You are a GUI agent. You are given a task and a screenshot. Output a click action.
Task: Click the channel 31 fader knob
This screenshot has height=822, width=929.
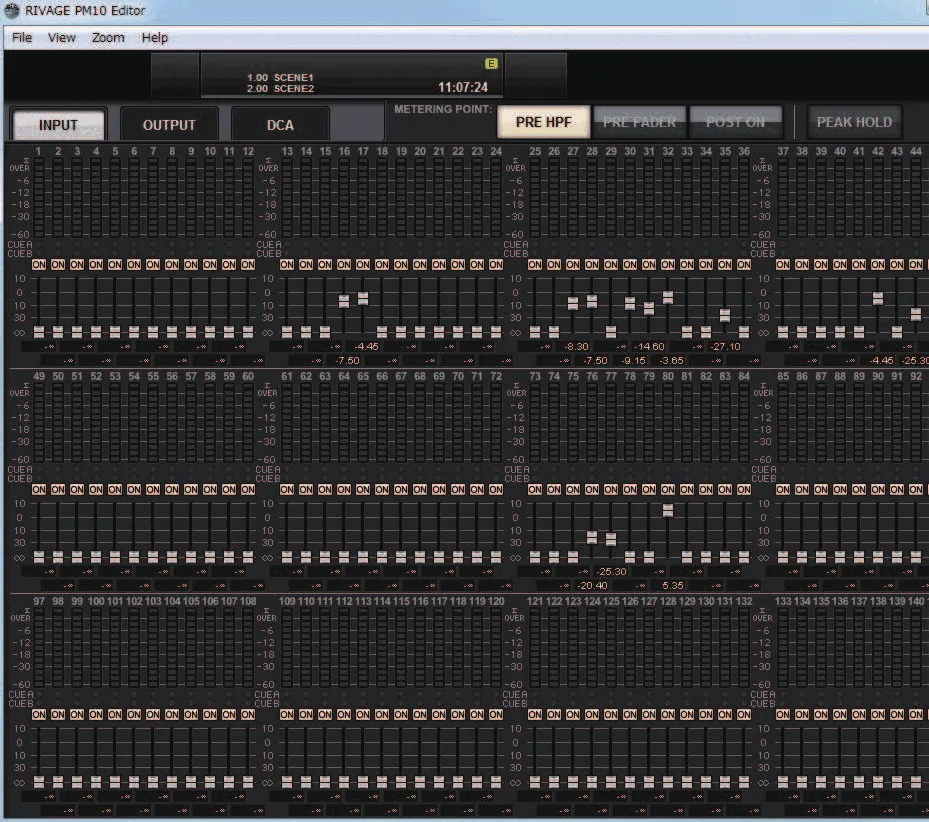pyautogui.click(x=649, y=308)
